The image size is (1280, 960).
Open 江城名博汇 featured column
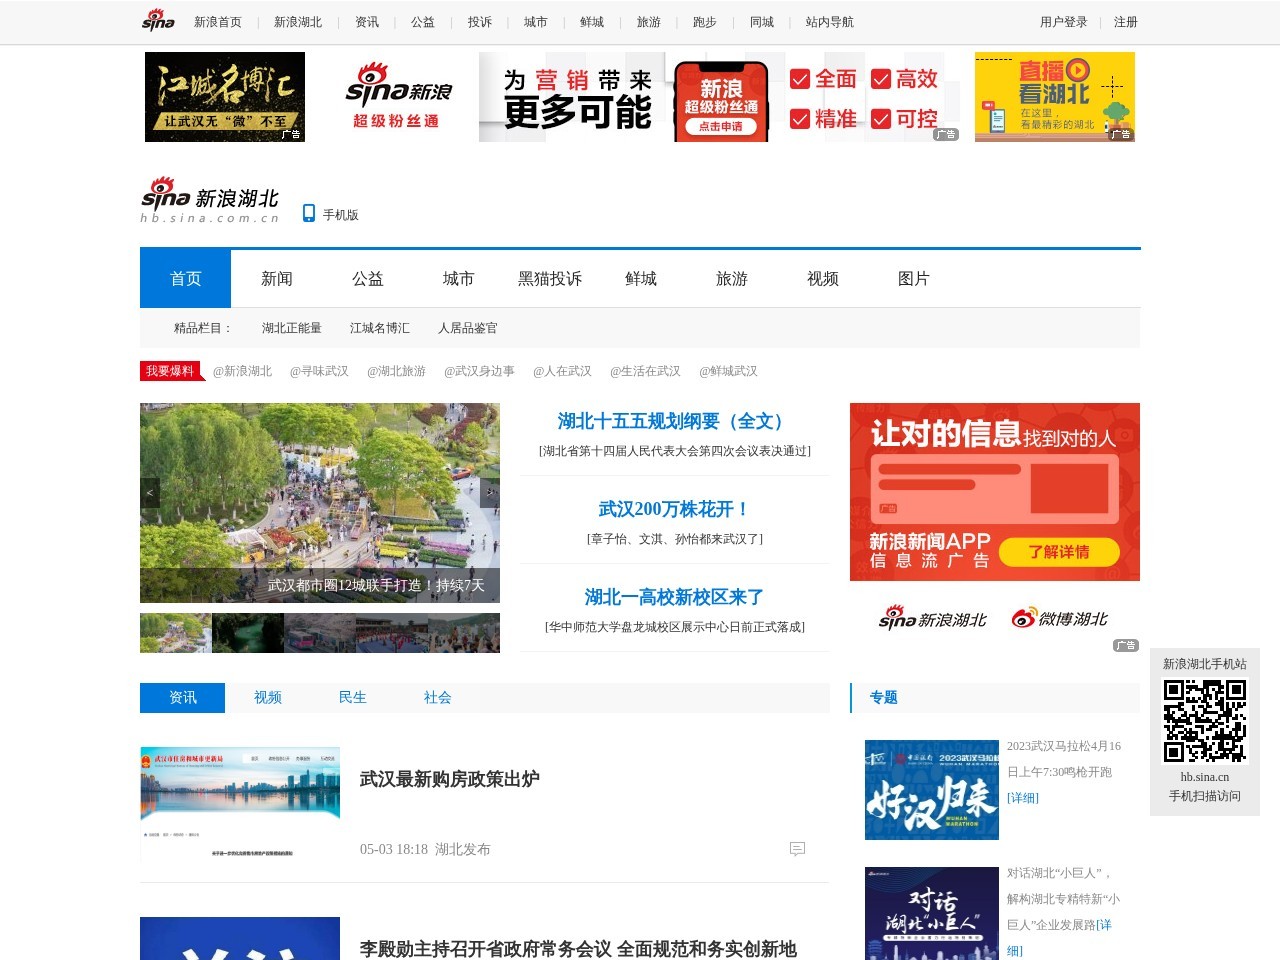click(x=380, y=328)
